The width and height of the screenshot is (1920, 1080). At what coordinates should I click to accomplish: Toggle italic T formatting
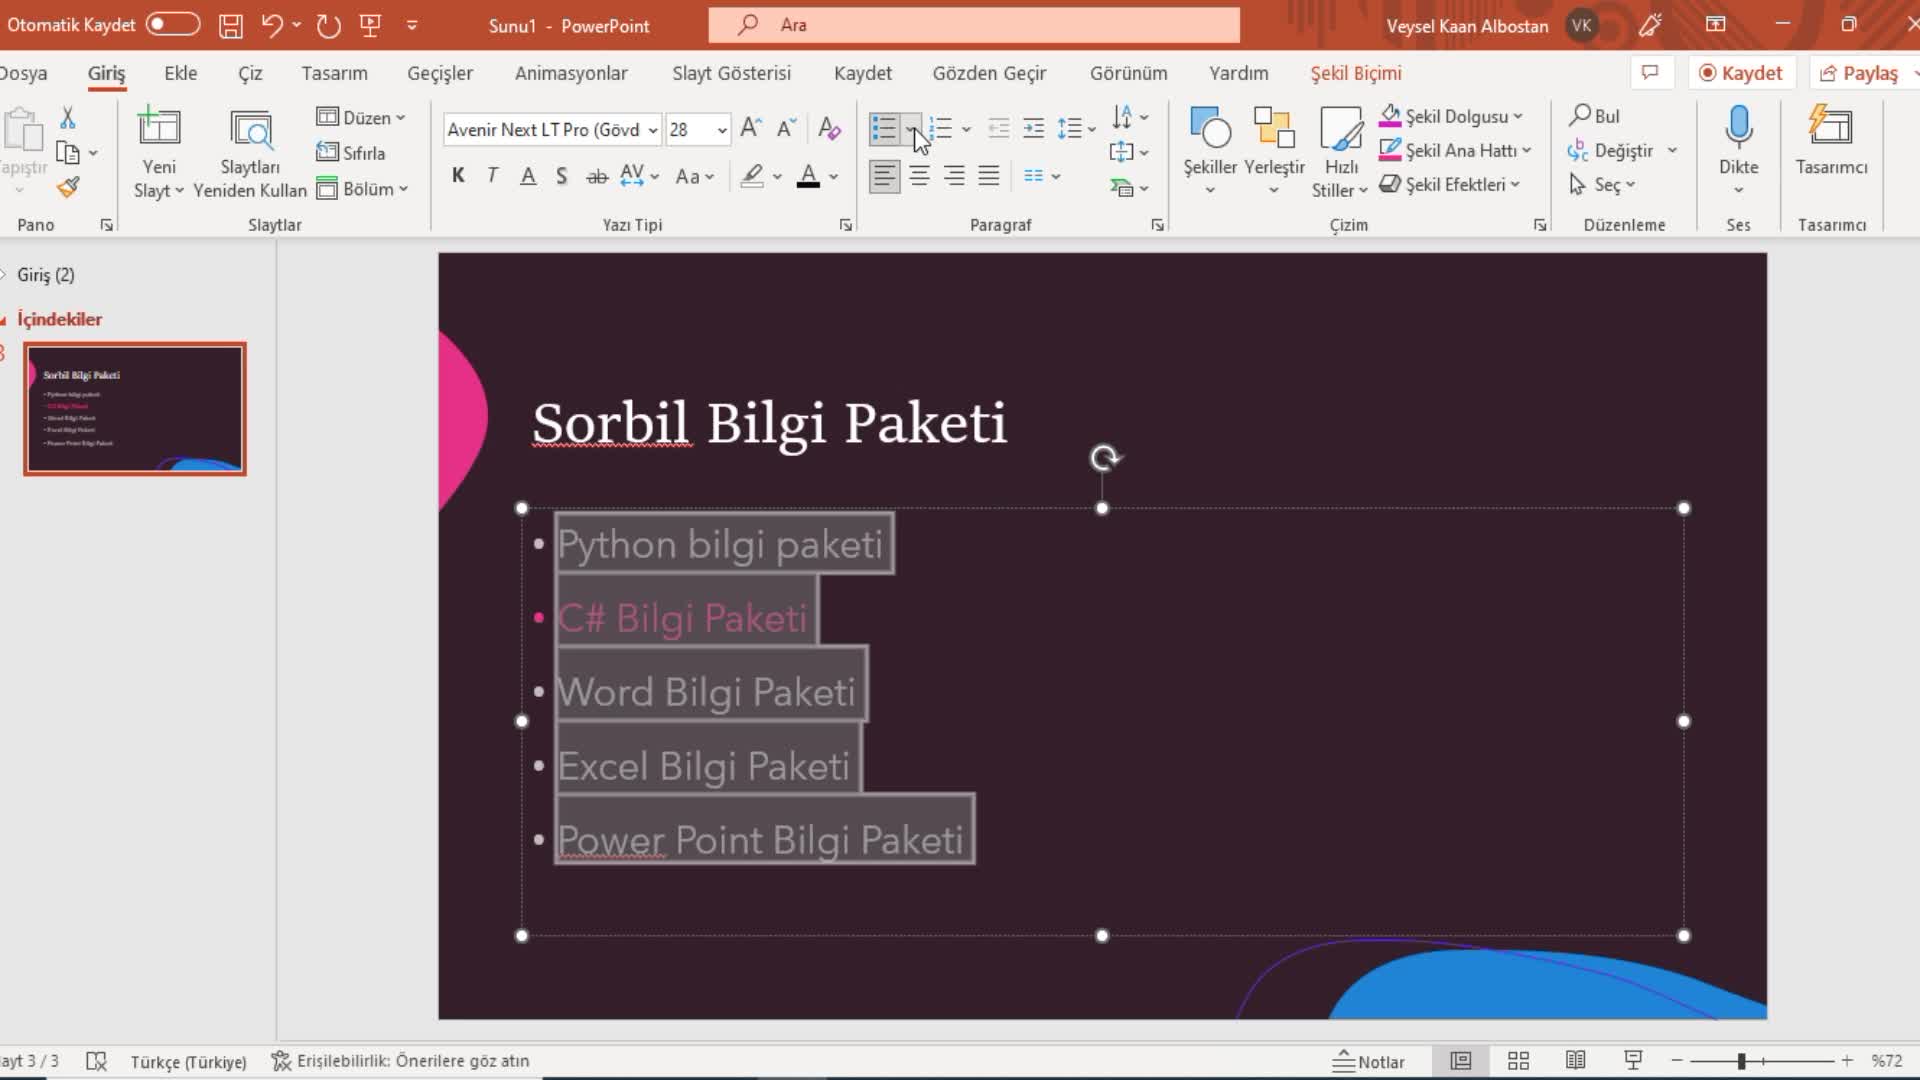(x=492, y=176)
